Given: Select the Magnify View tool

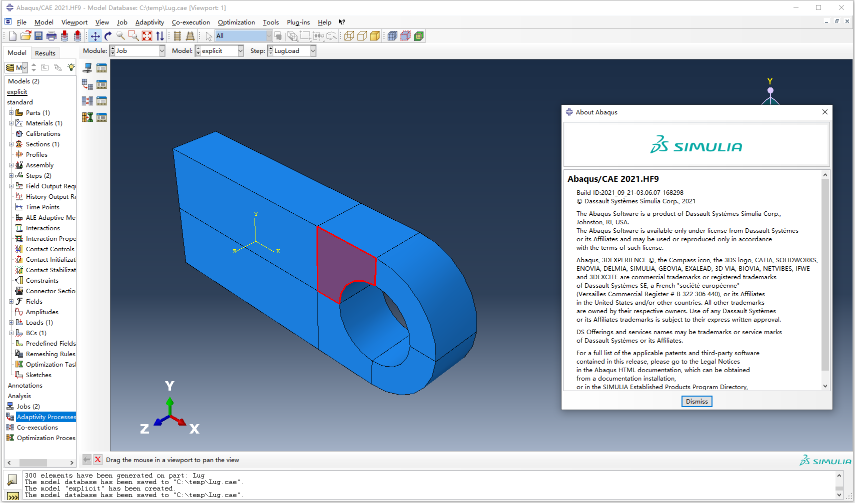Looking at the screenshot, I should (x=121, y=36).
